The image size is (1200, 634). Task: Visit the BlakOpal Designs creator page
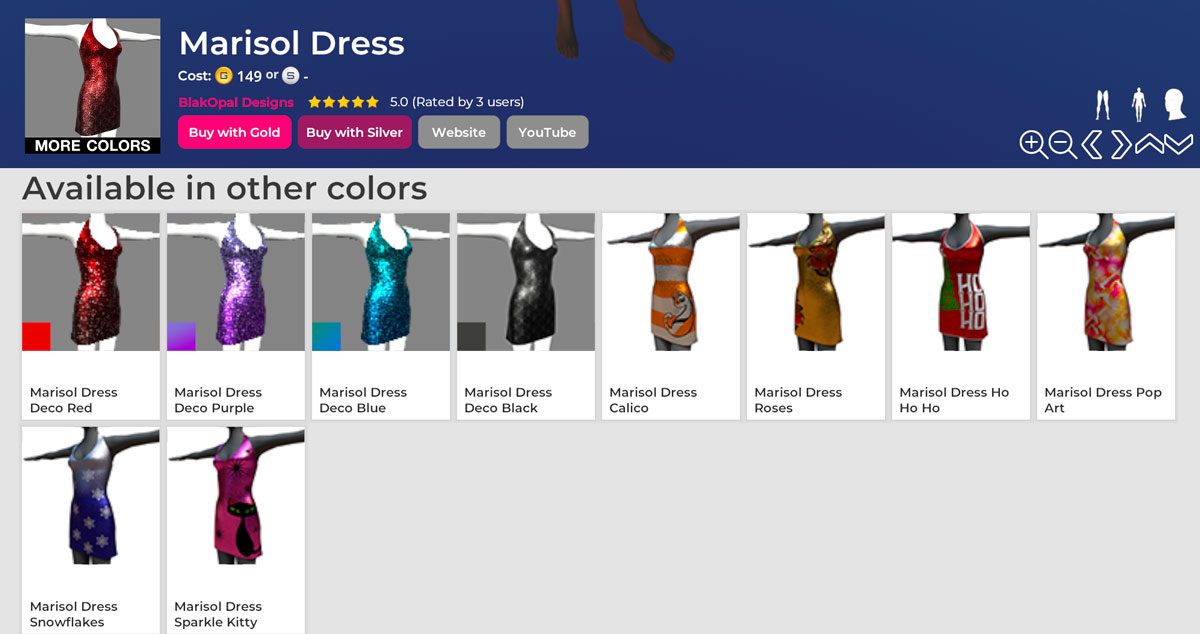click(236, 102)
